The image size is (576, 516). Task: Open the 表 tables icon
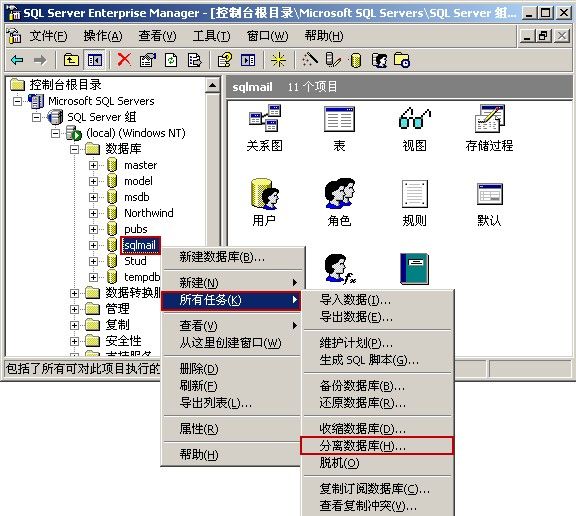[x=339, y=119]
